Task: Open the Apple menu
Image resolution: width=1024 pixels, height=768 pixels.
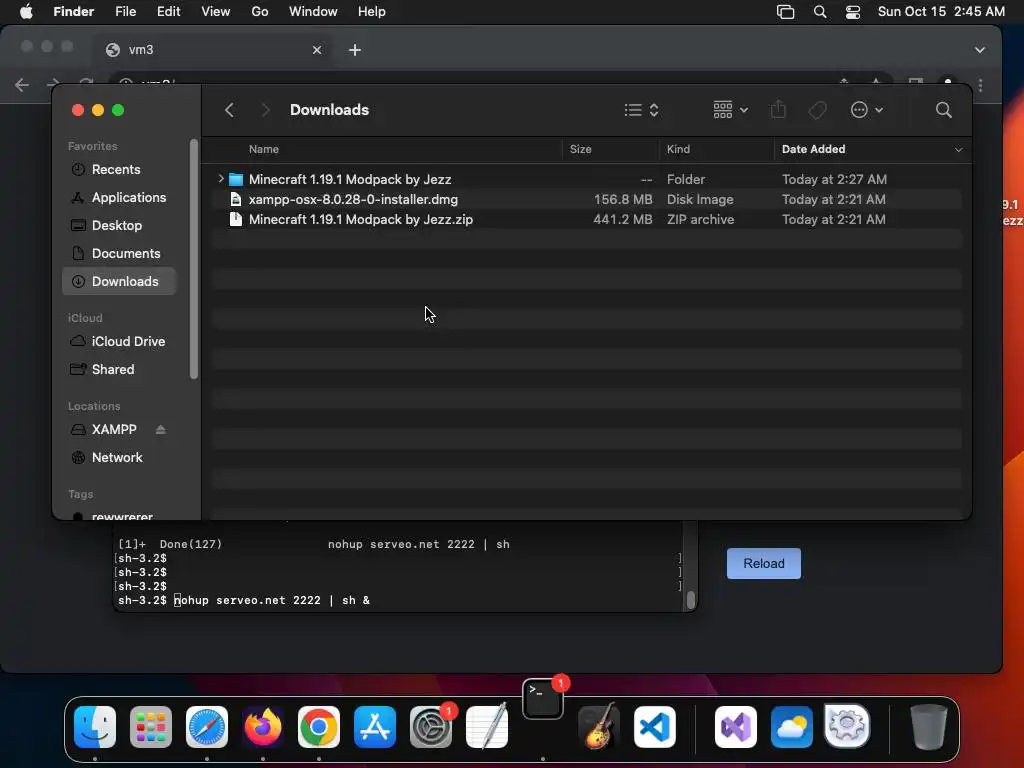Action: 26,12
